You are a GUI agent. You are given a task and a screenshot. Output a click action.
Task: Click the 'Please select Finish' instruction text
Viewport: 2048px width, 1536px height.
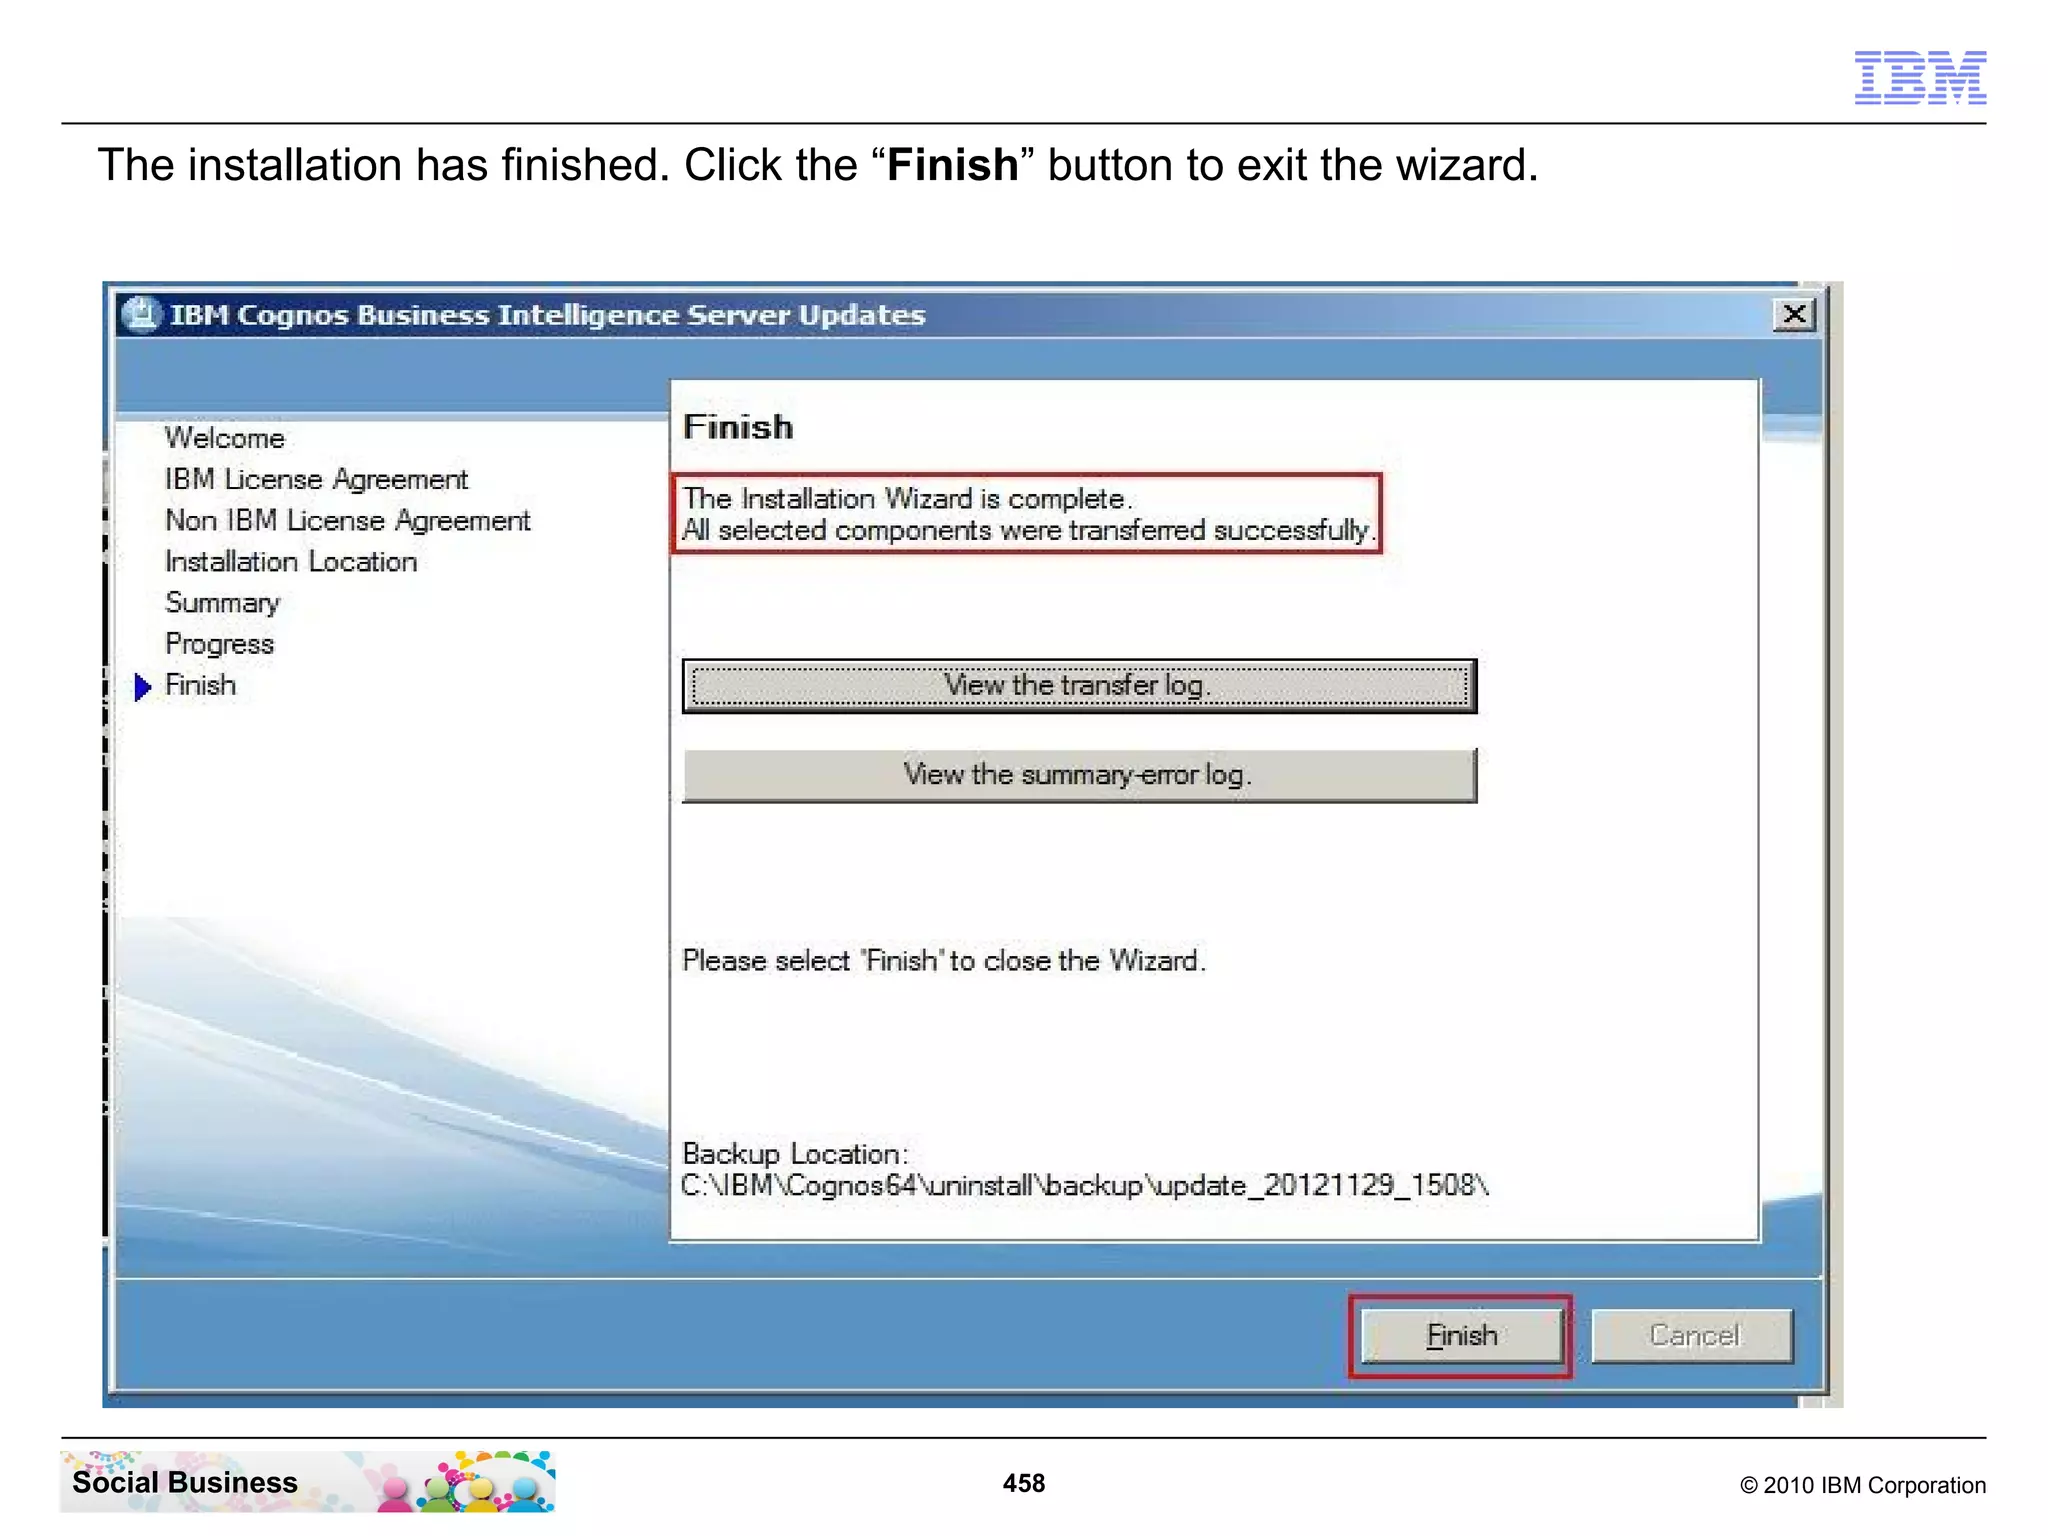(x=944, y=961)
